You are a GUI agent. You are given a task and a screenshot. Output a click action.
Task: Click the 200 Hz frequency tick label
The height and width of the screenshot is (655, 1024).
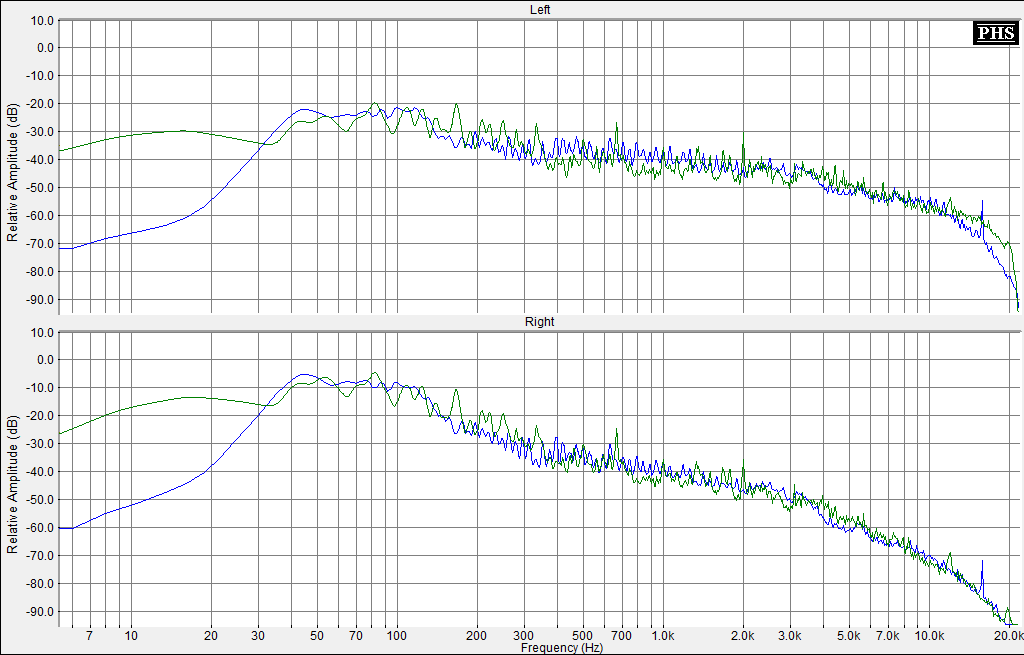pos(477,636)
